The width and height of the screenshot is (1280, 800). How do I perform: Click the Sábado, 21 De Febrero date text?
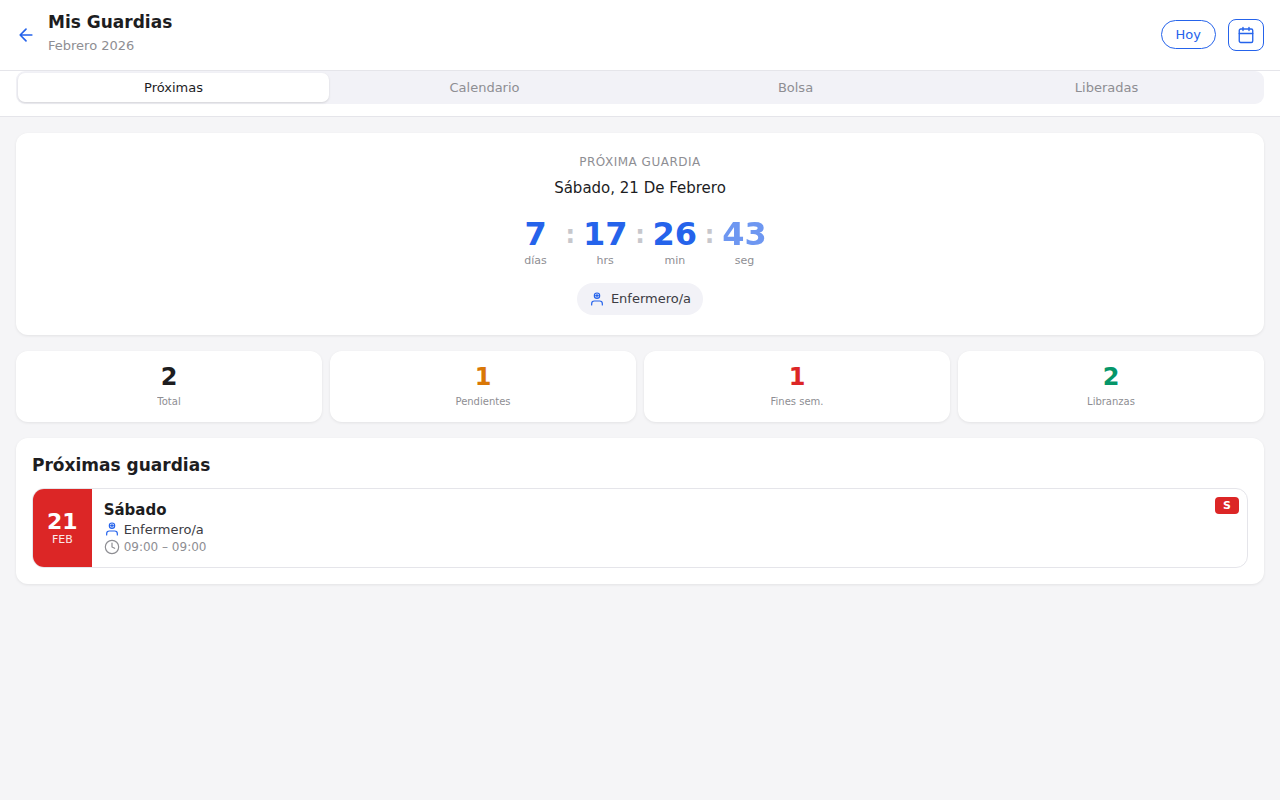[x=640, y=187]
